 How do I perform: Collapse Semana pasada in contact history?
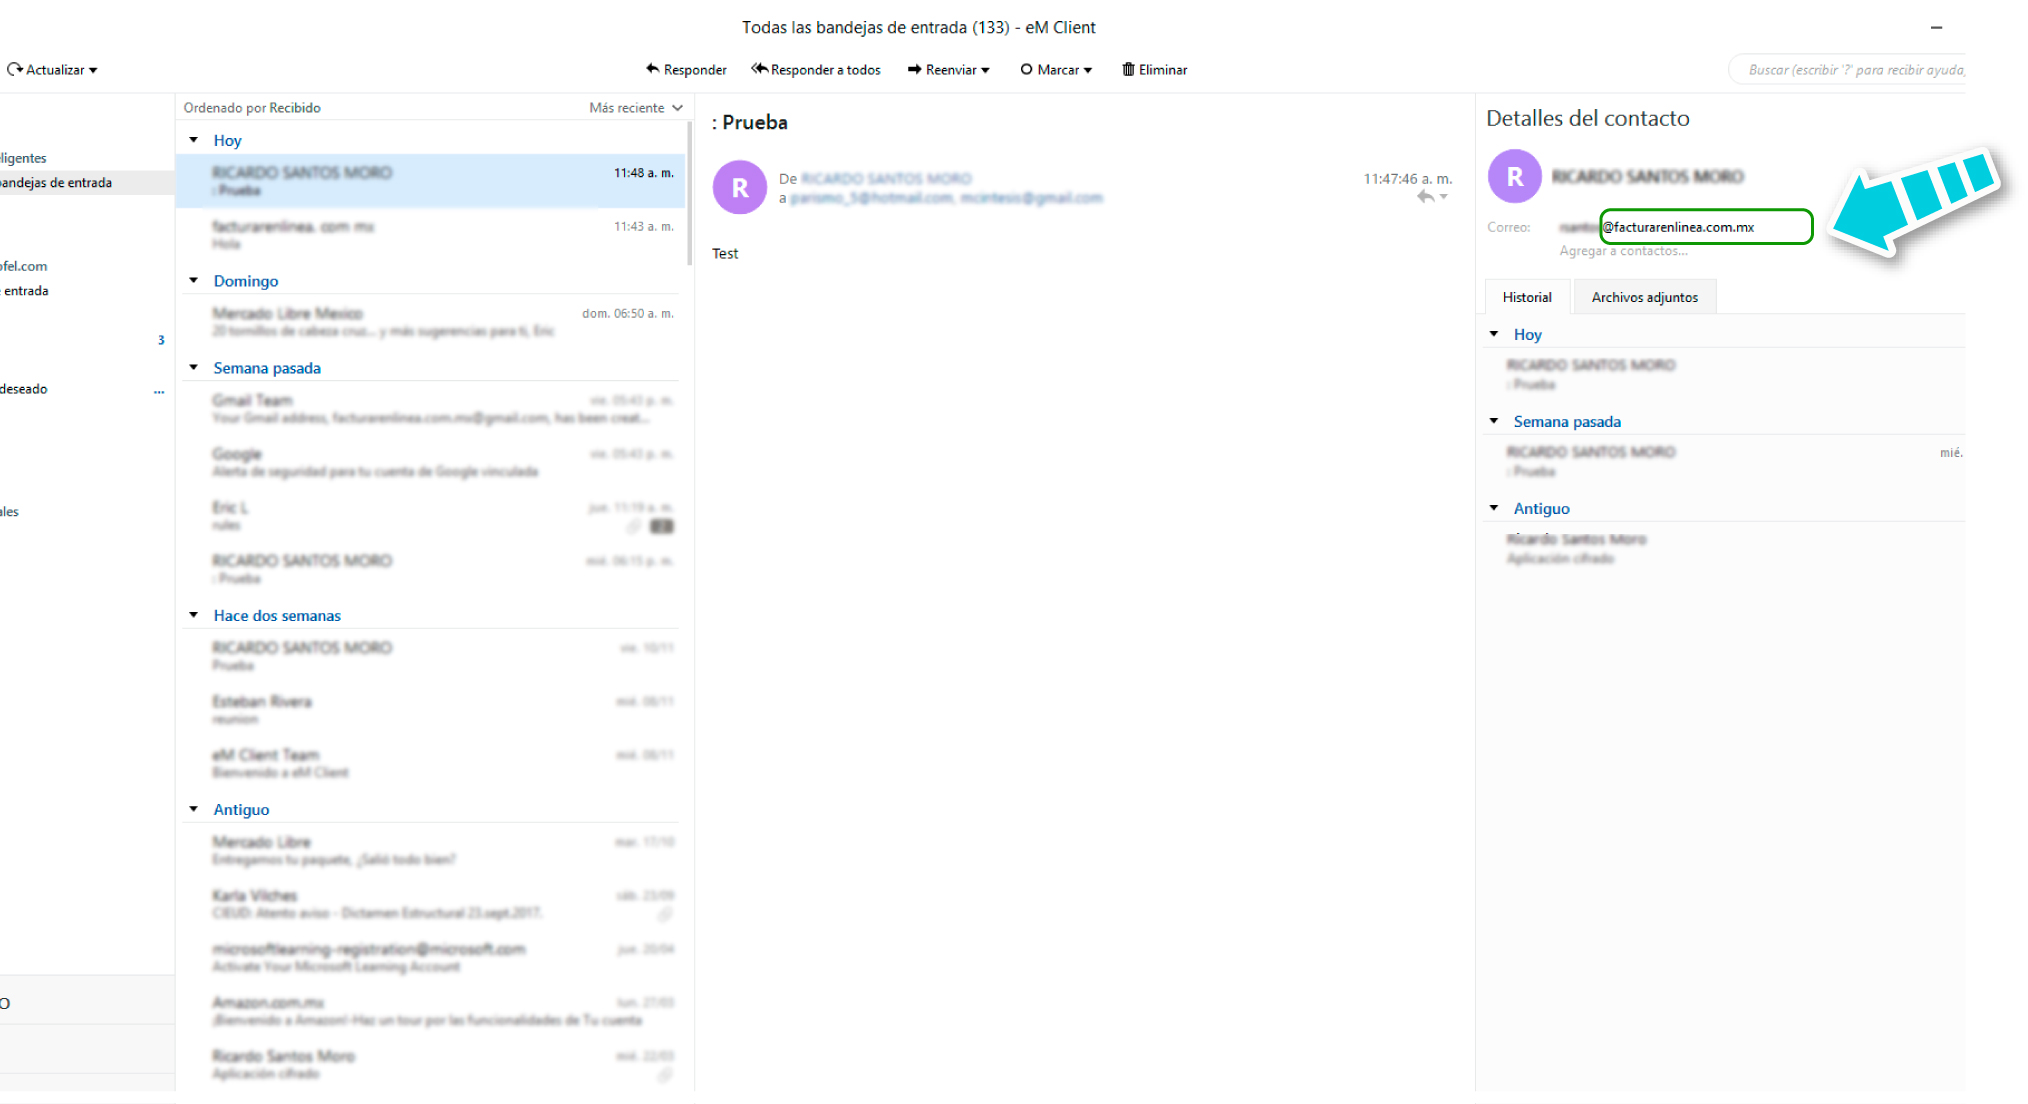(1494, 420)
